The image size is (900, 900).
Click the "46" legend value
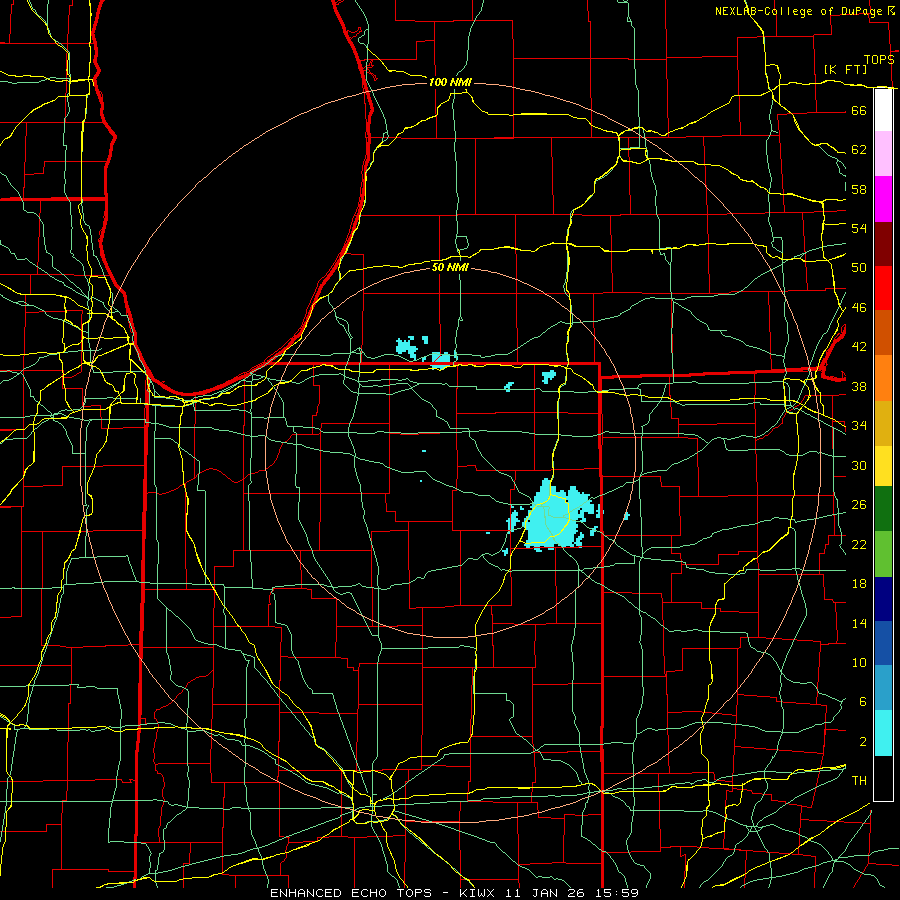pyautogui.click(x=859, y=308)
